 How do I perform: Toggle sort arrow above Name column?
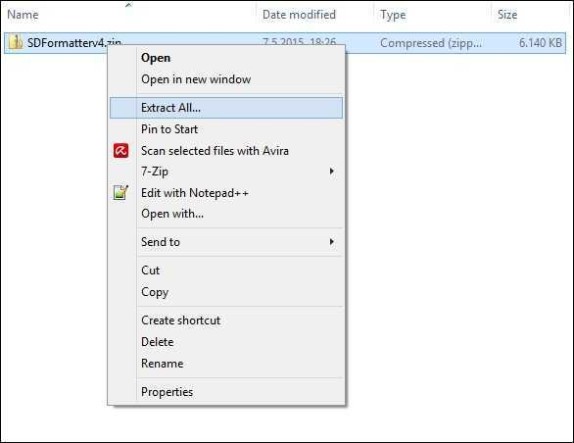pyautogui.click(x=128, y=5)
